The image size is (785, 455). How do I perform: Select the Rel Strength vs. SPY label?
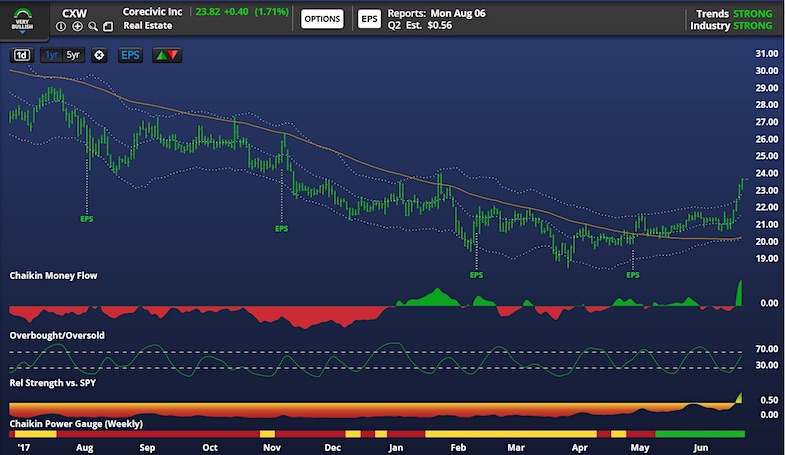click(x=53, y=383)
